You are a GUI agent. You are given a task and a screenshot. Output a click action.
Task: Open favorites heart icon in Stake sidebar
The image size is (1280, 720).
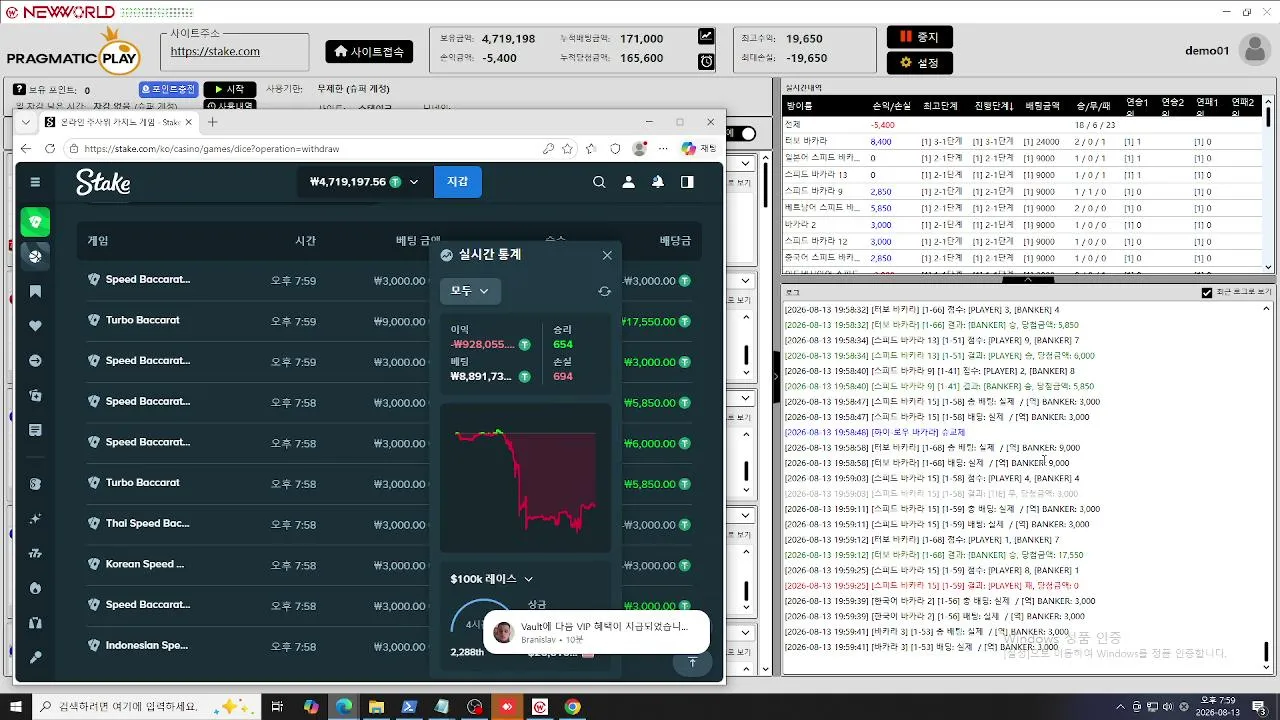tap(35, 326)
